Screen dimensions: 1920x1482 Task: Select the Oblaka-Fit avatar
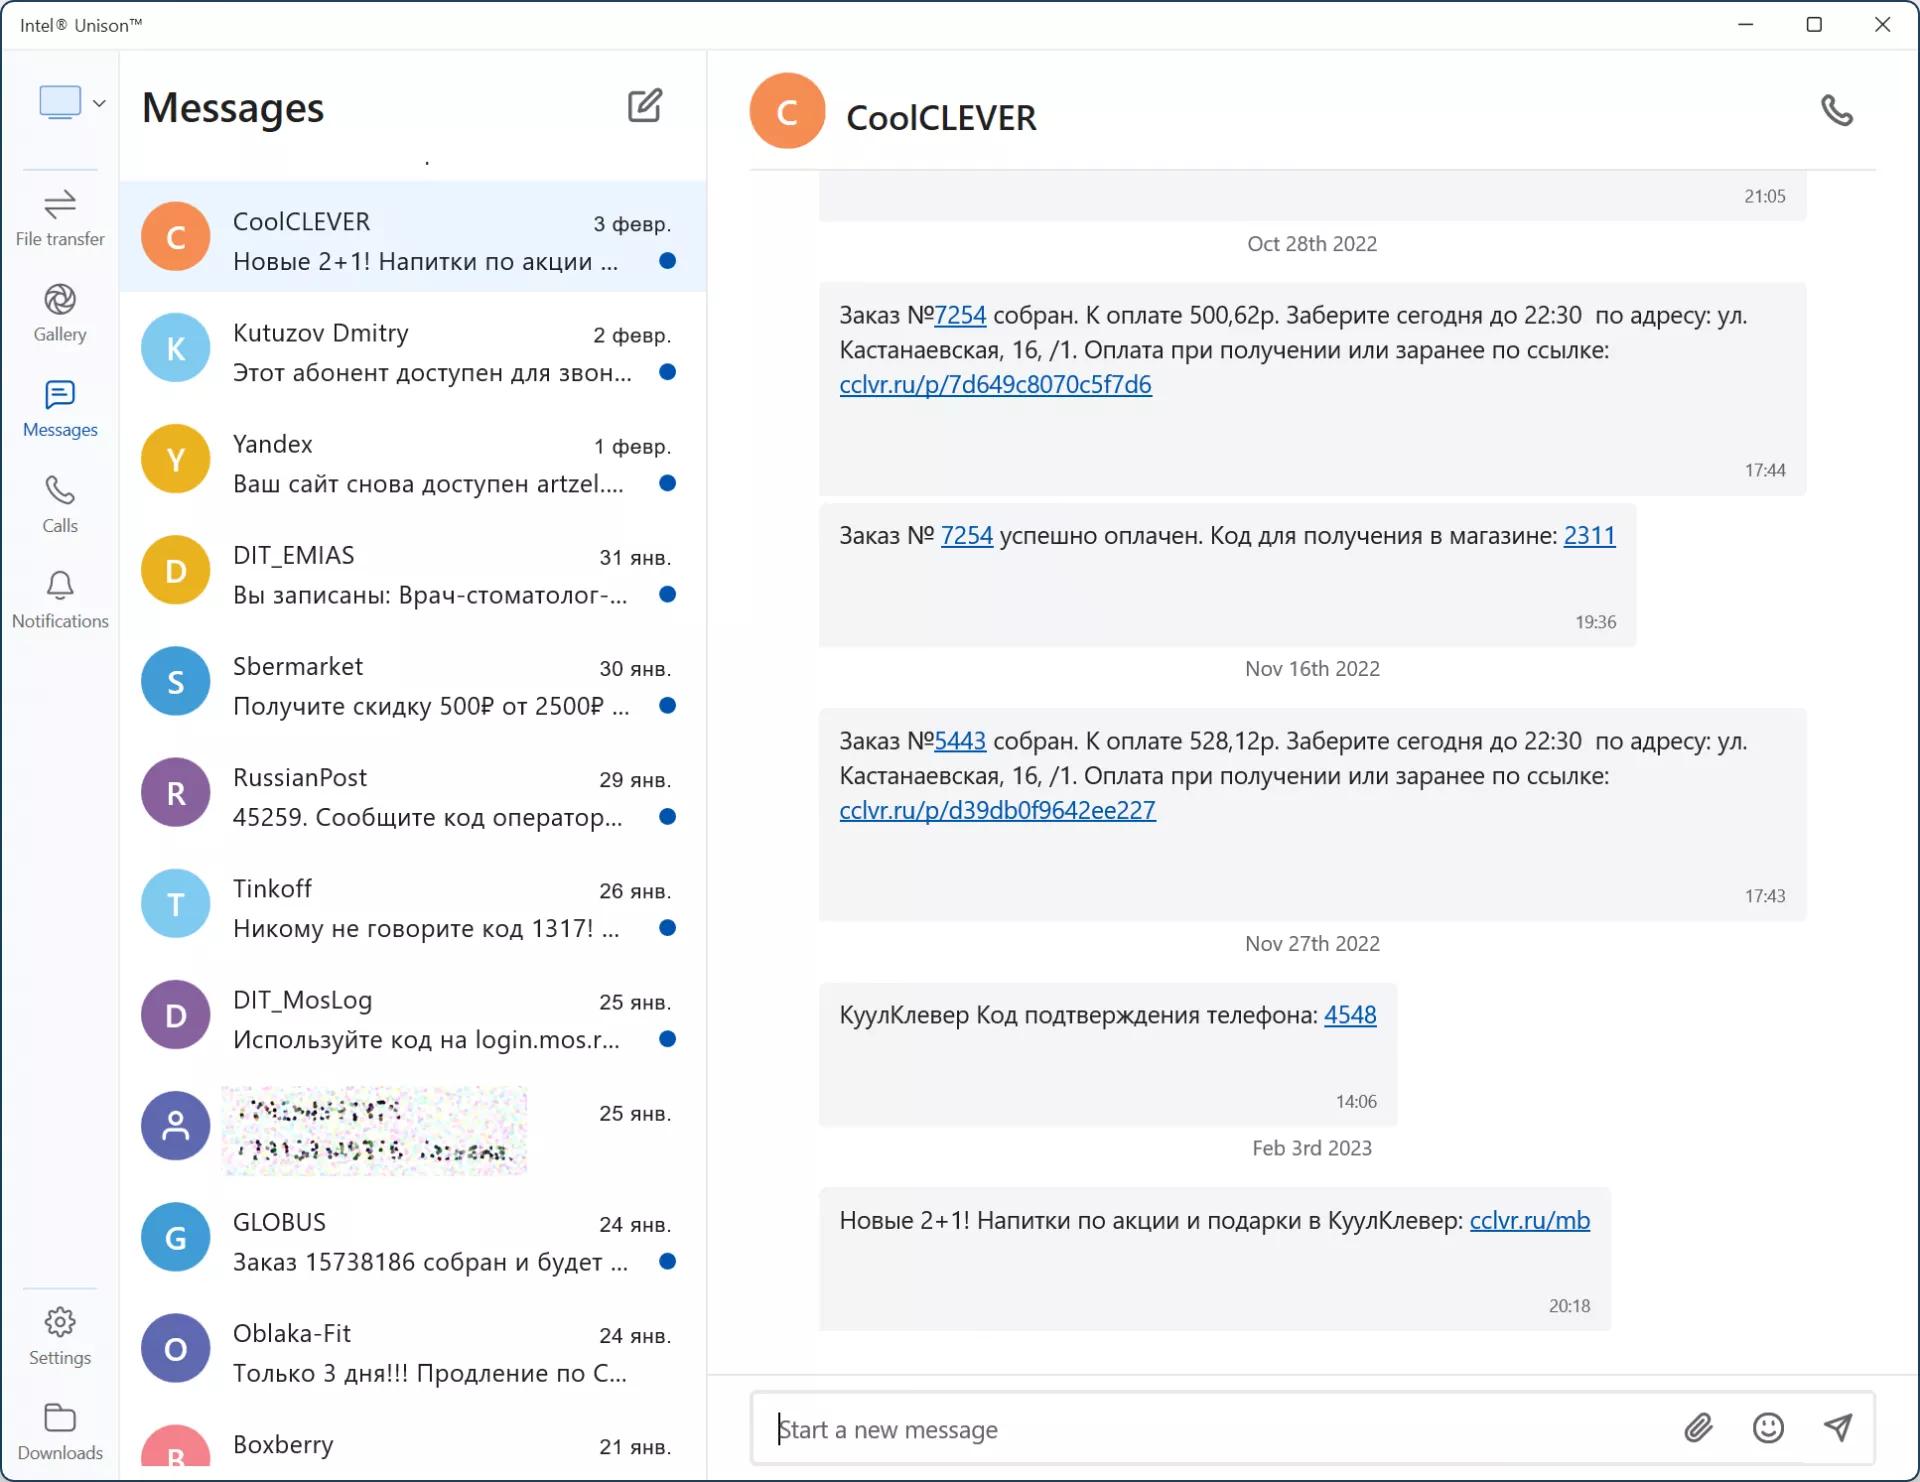tap(176, 1348)
